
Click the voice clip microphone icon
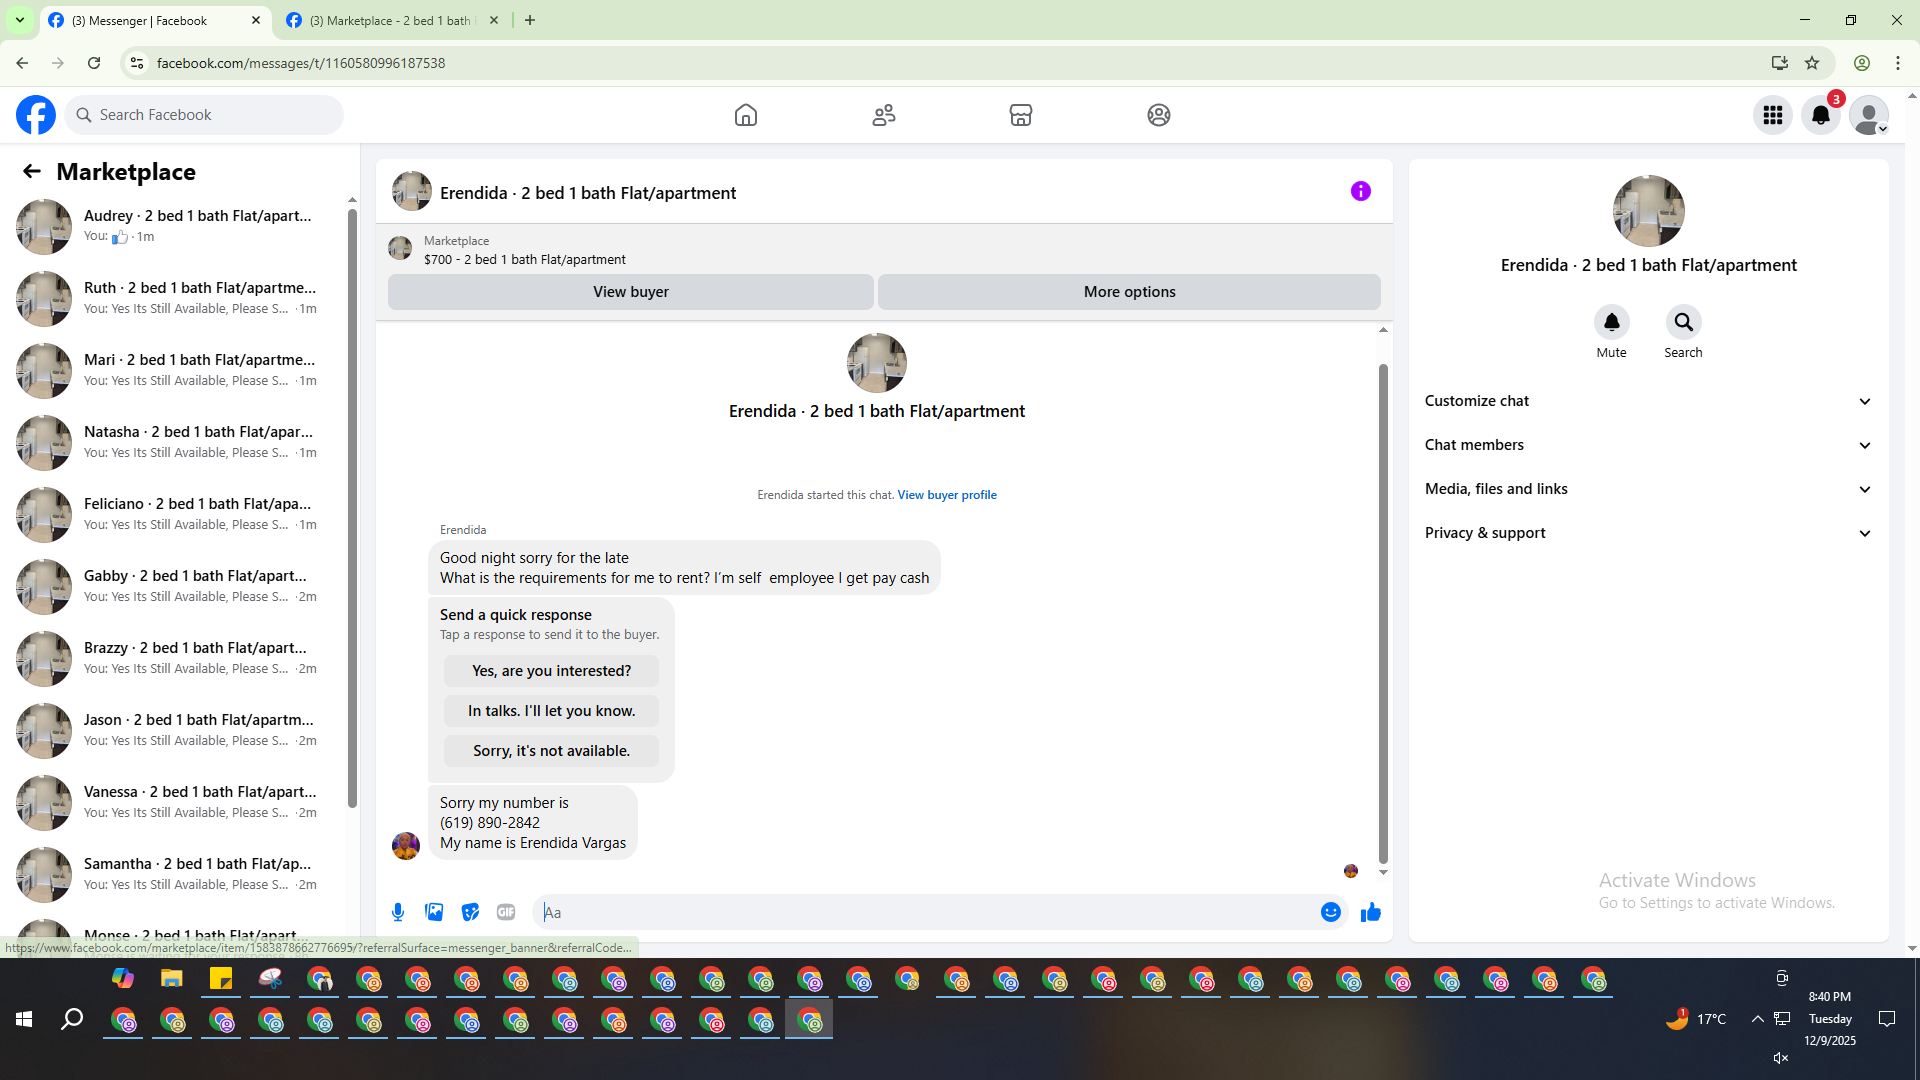tap(398, 912)
